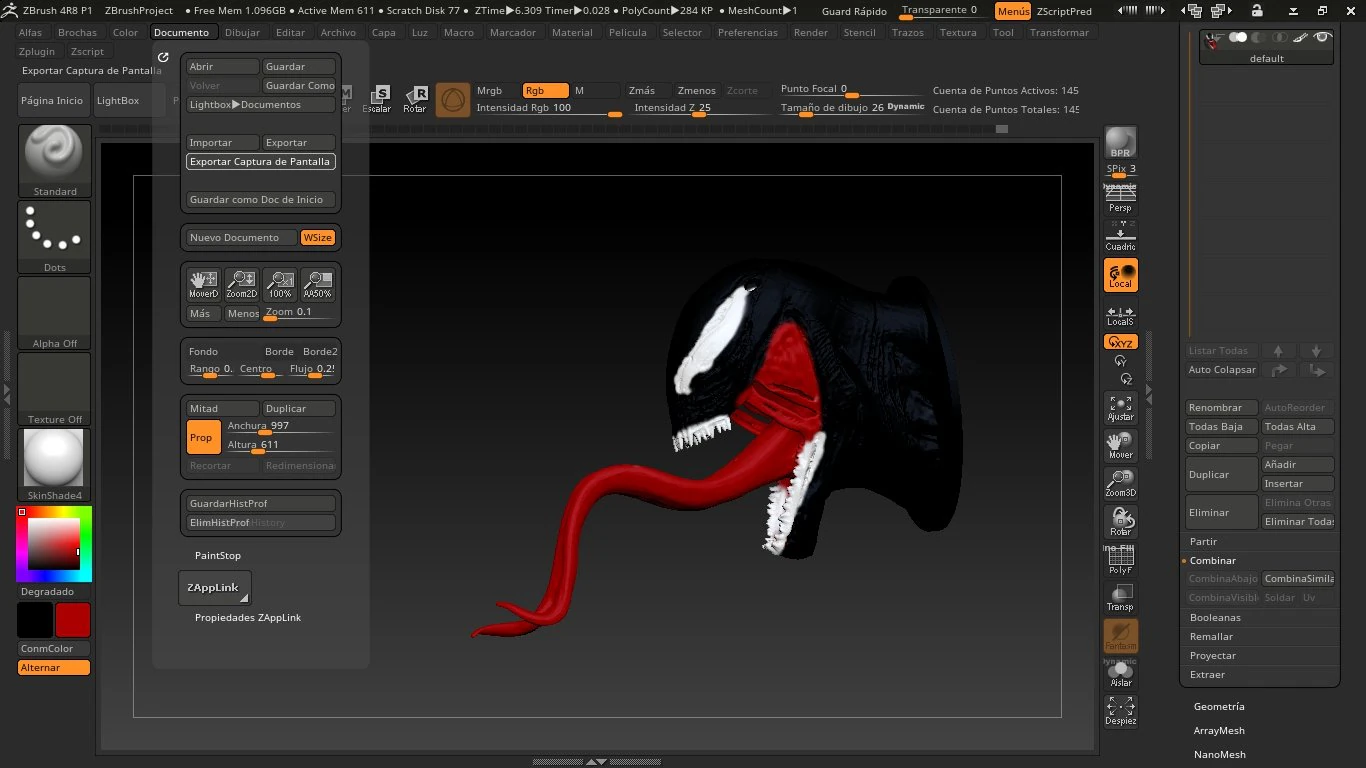Open the Dots stroke selector
Screen dimensions: 1366x768
pos(55,237)
